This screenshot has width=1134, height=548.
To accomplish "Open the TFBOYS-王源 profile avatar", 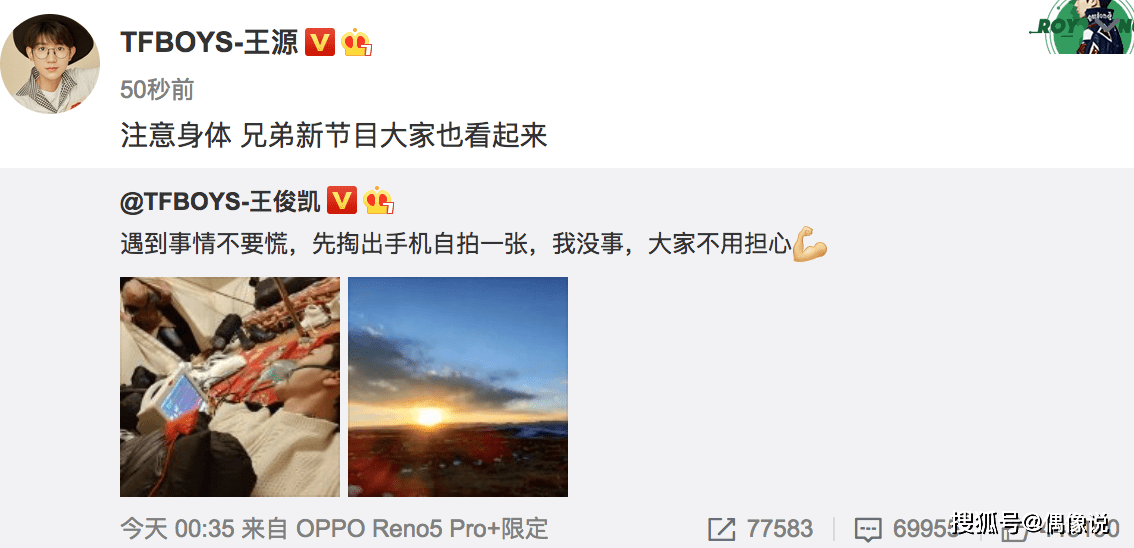I will [50, 64].
